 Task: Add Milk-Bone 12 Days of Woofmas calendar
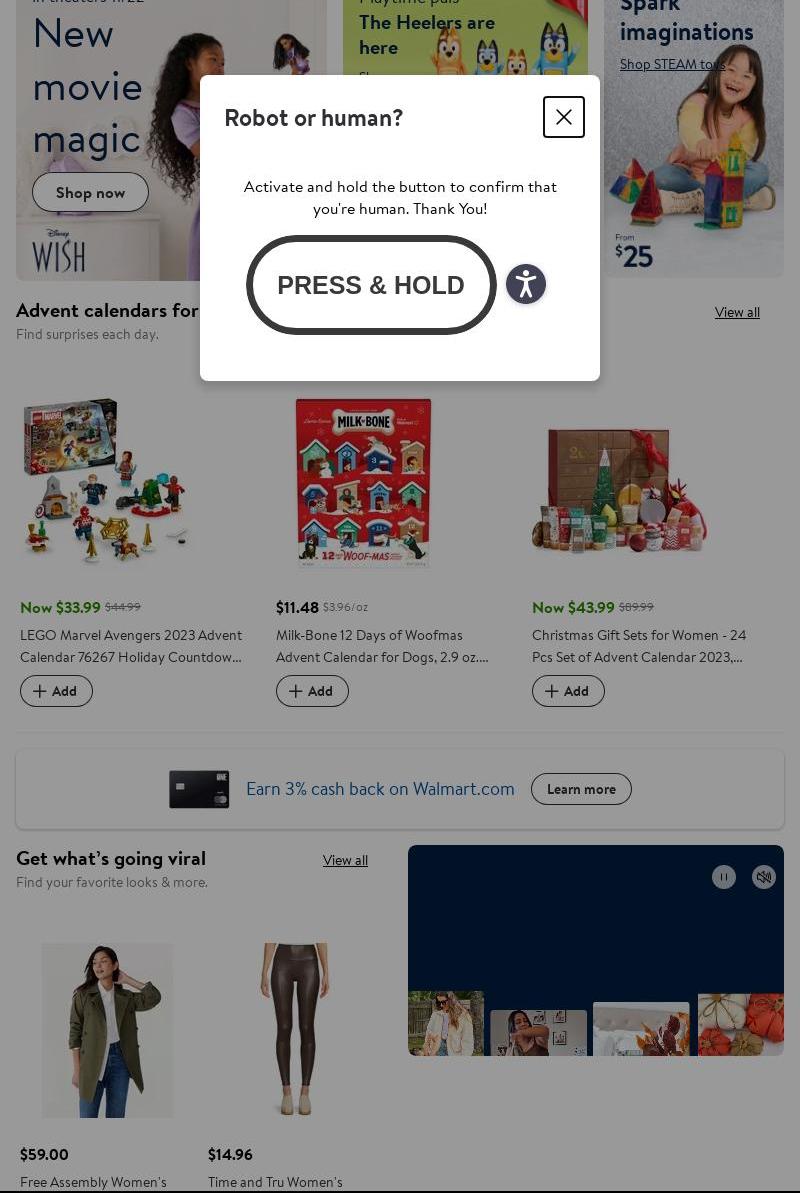pos(312,691)
